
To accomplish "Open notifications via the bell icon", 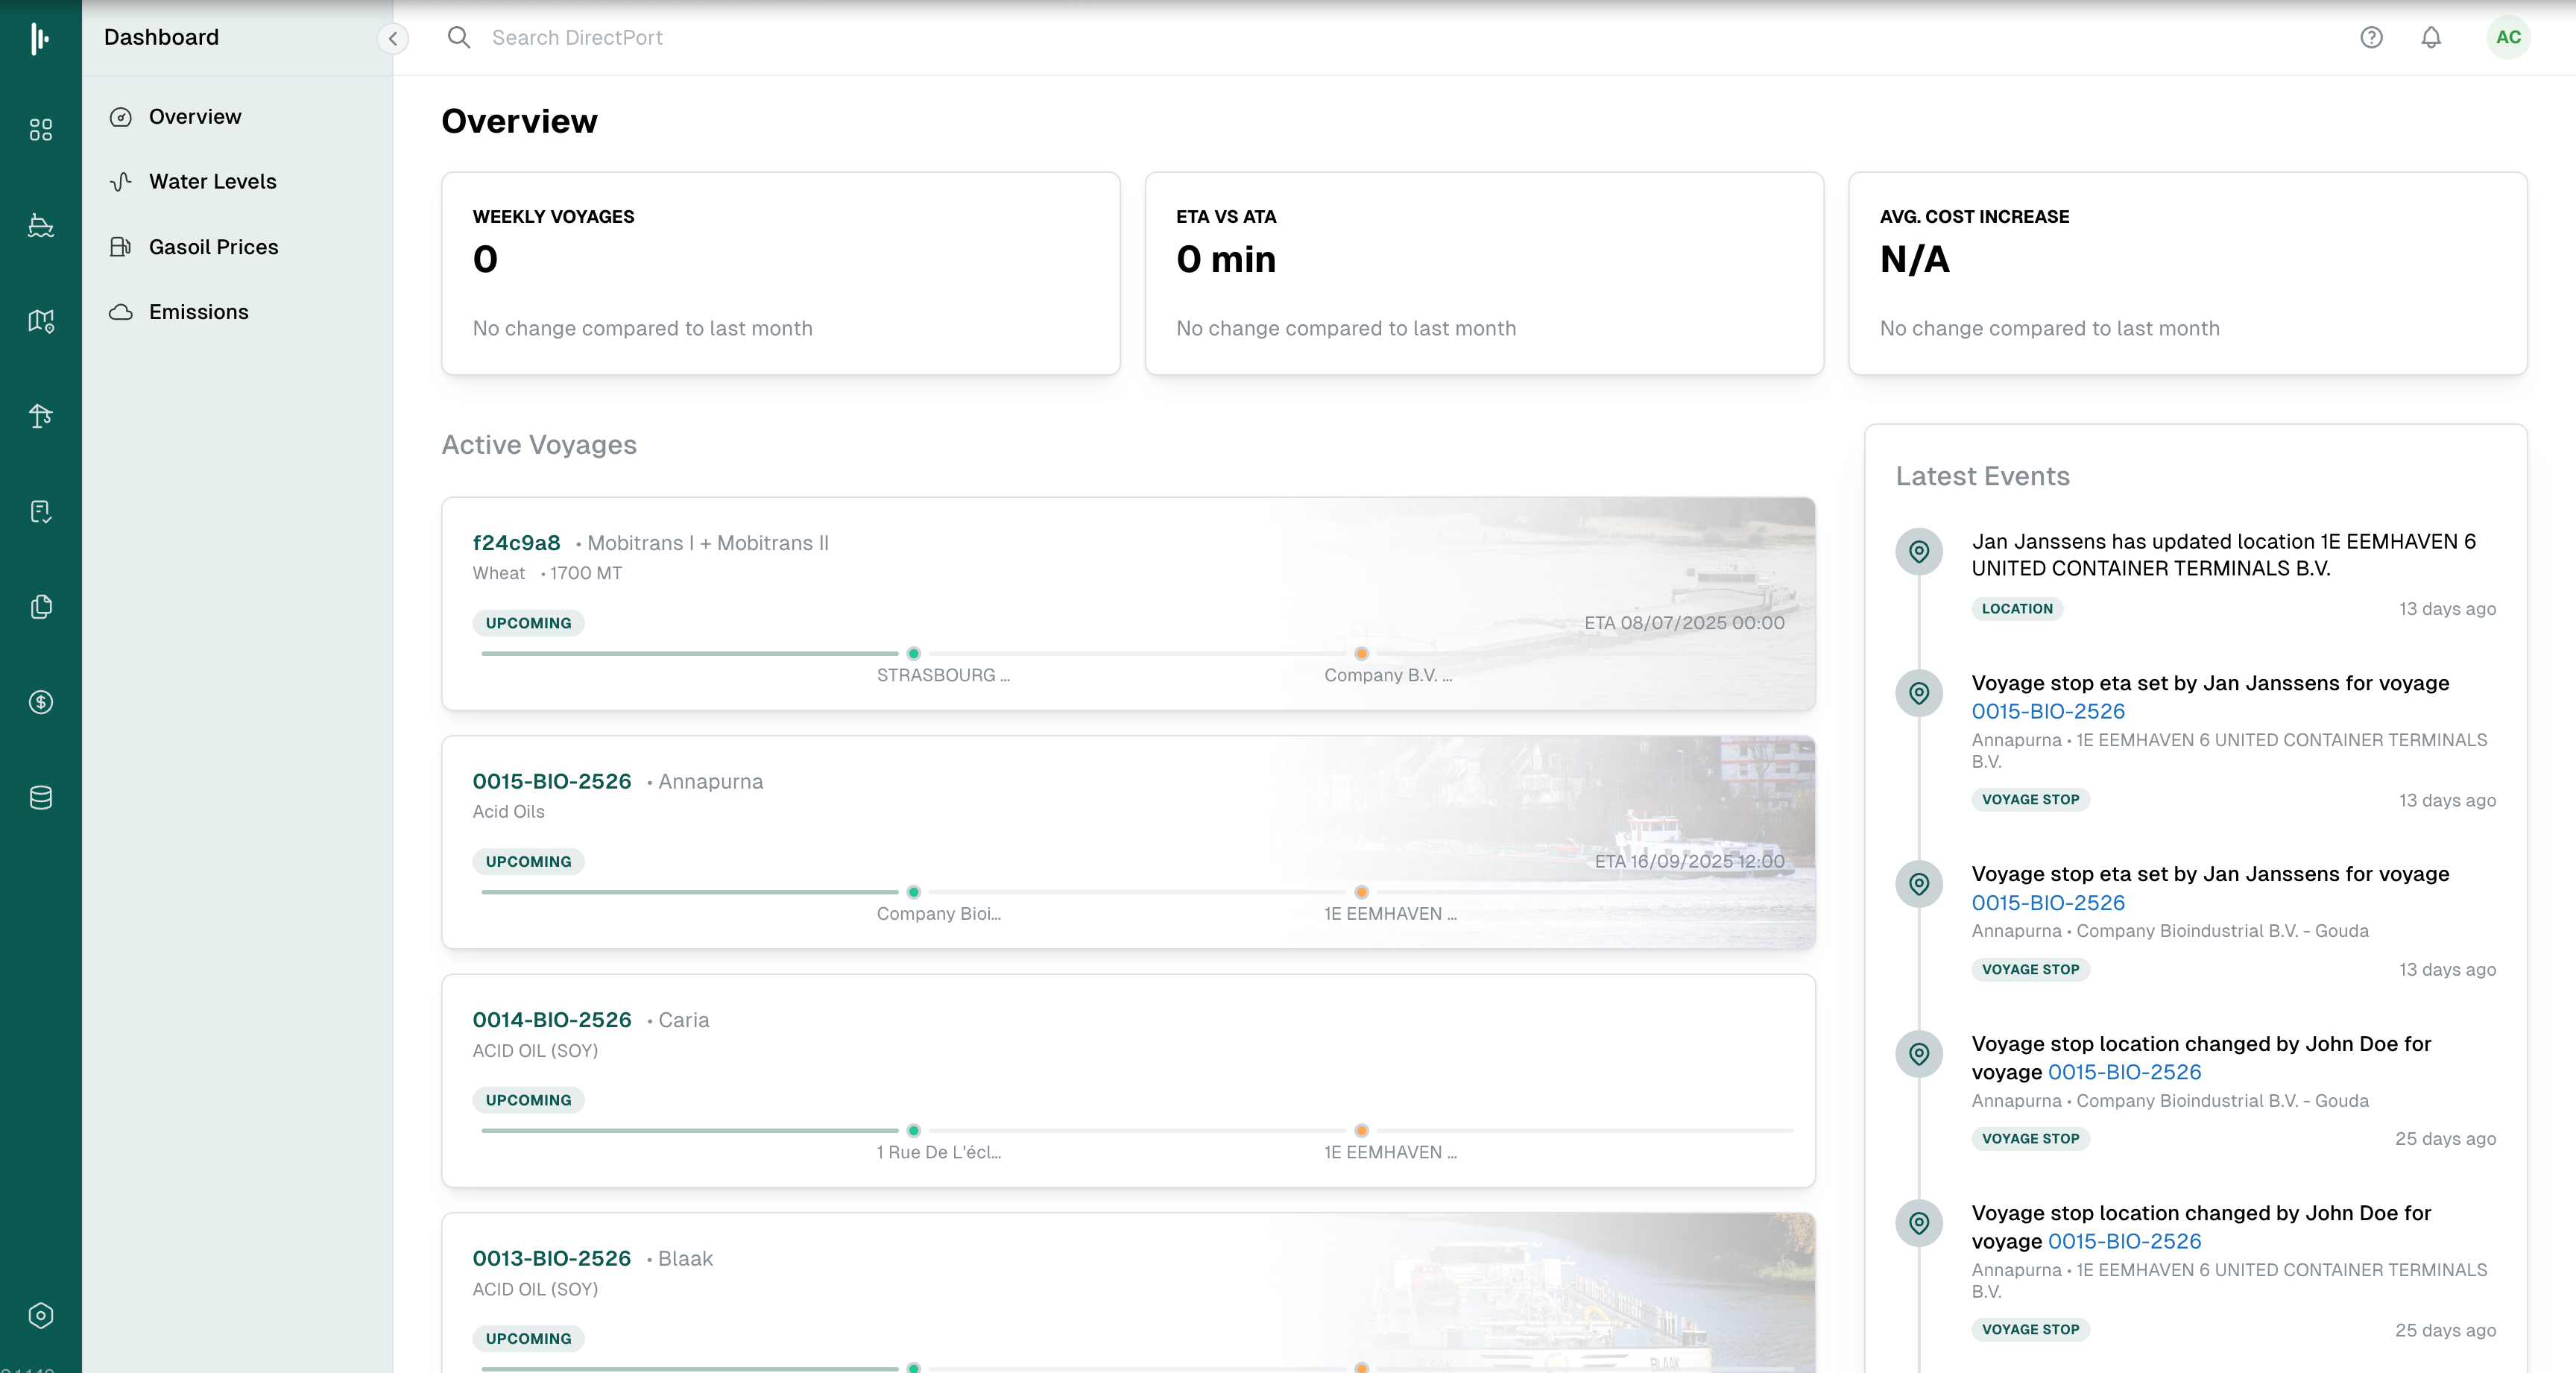I will (x=2431, y=37).
